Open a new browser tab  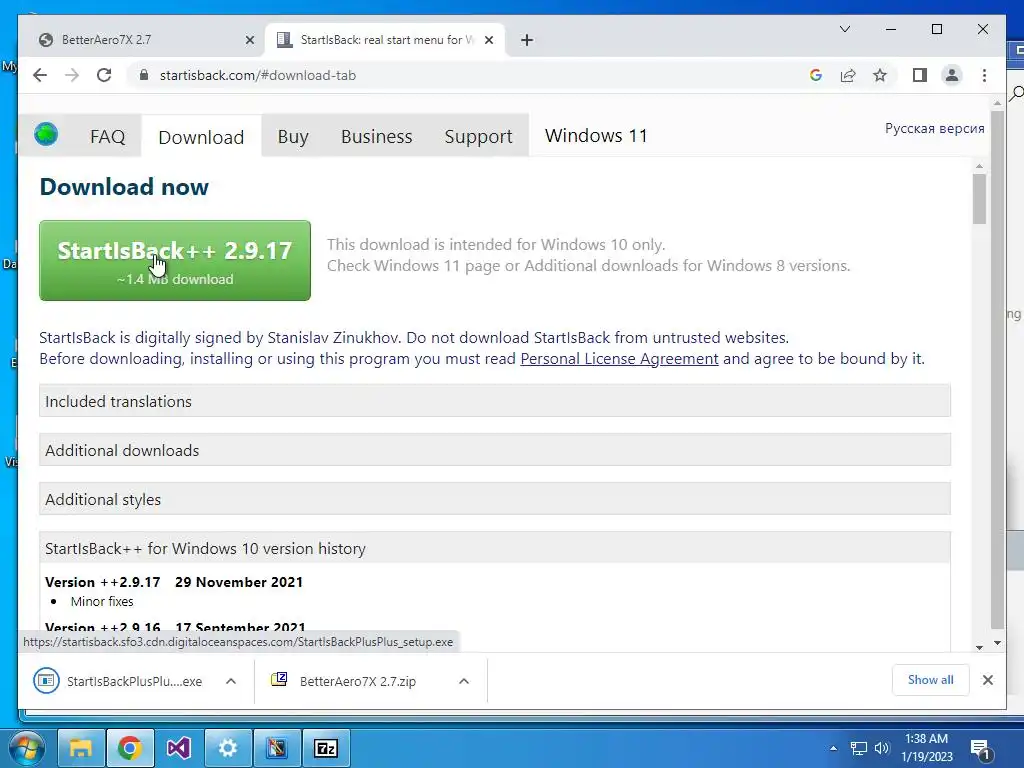[527, 40]
